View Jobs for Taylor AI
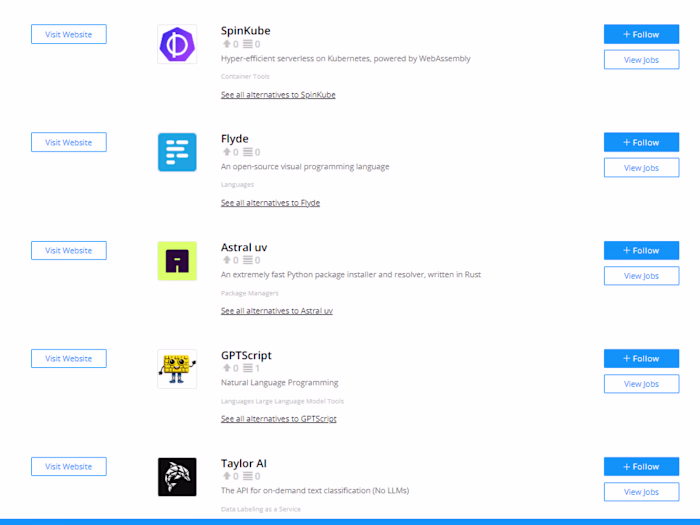This screenshot has width=700, height=525. click(x=642, y=492)
